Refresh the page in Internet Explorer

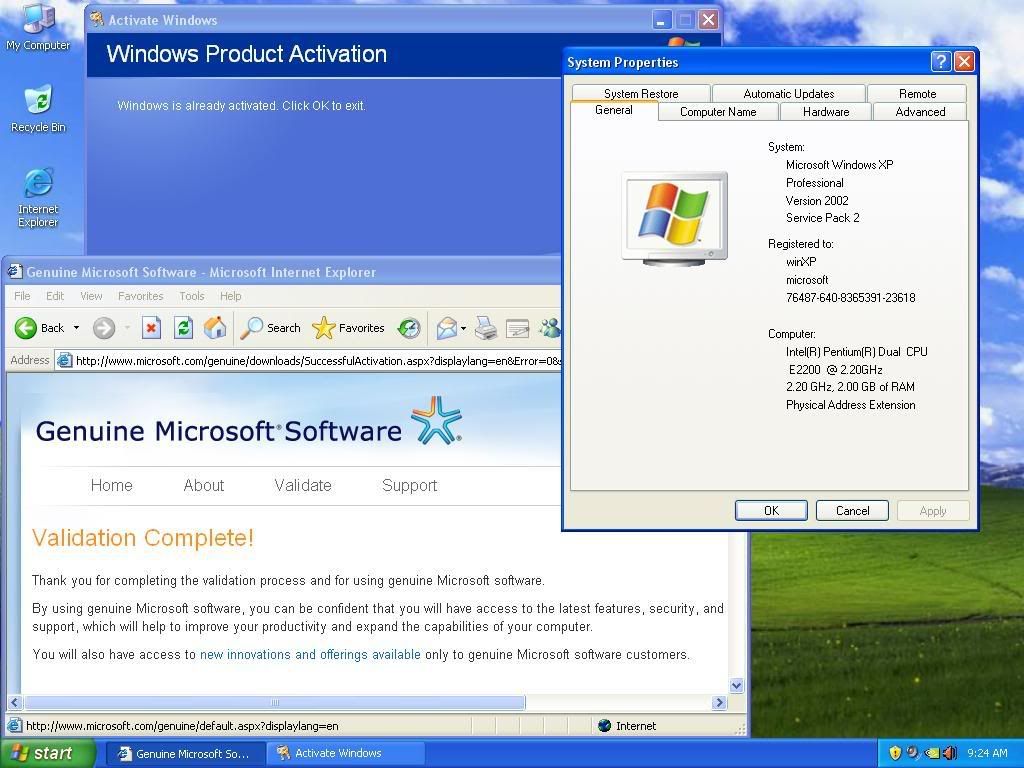pyautogui.click(x=184, y=328)
